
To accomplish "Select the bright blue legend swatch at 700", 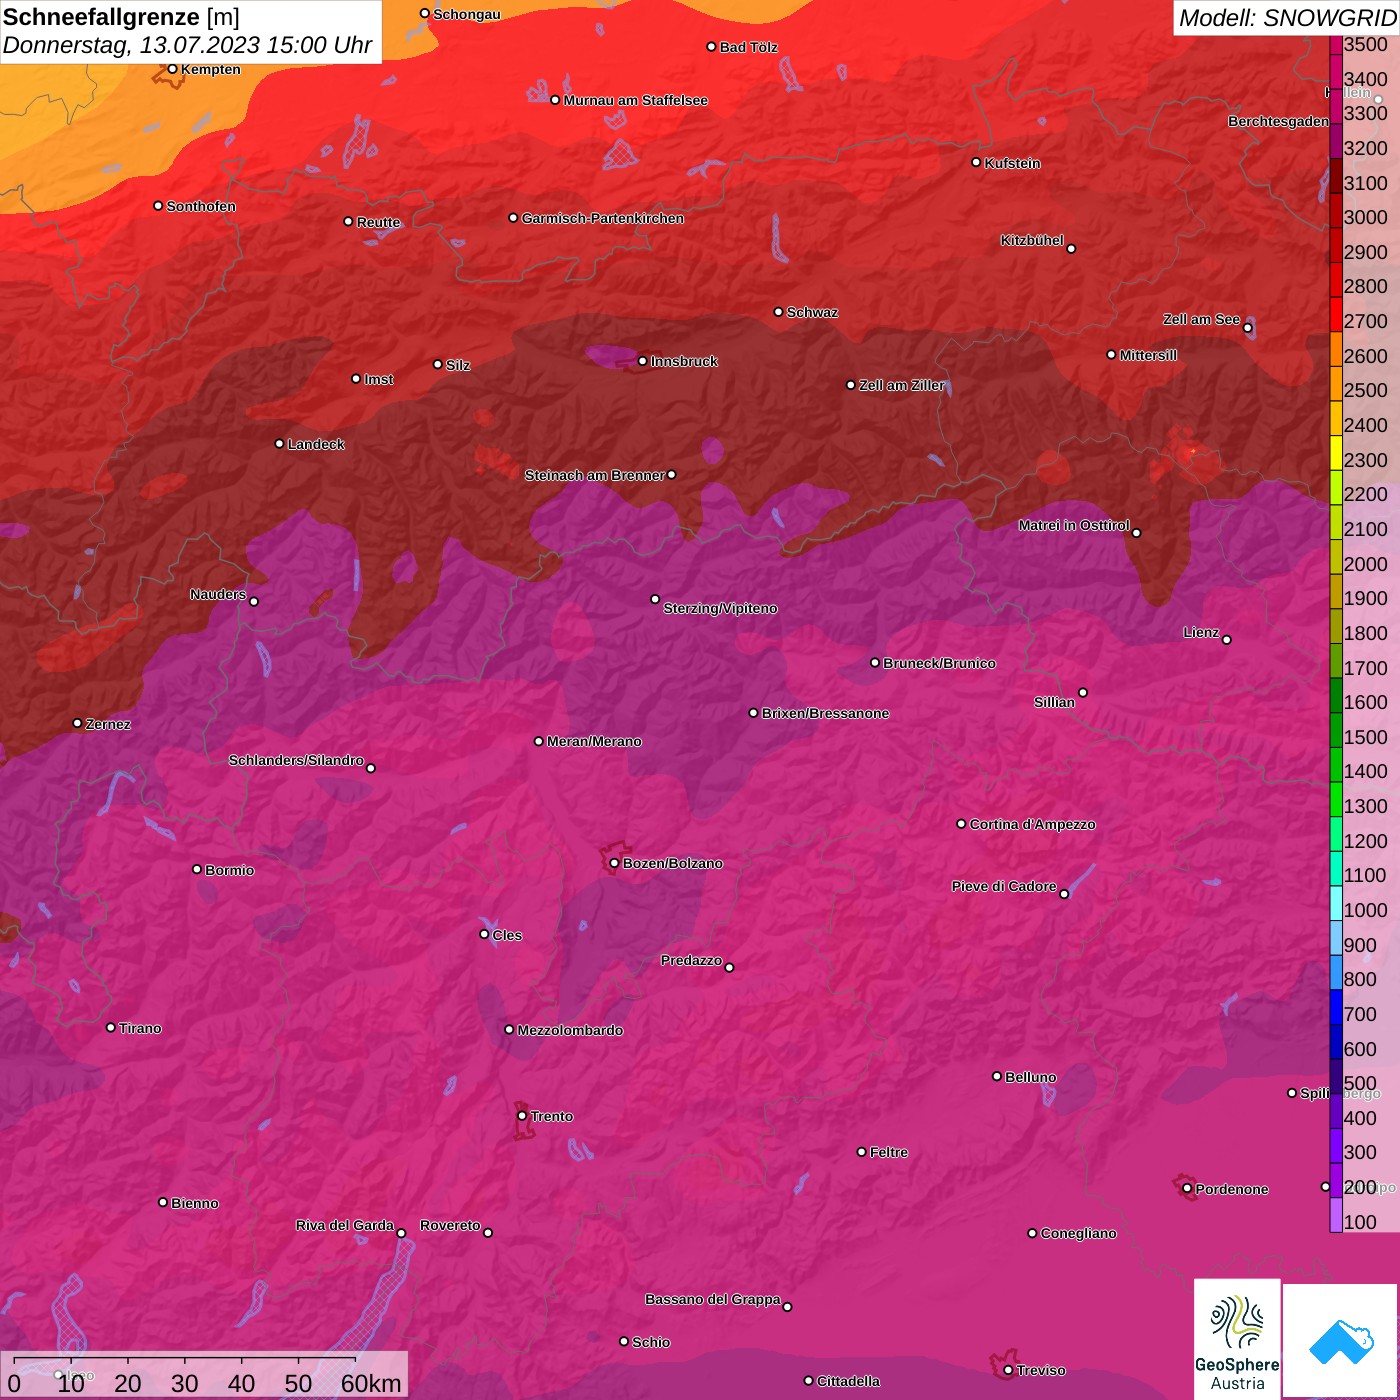I will [1336, 1007].
